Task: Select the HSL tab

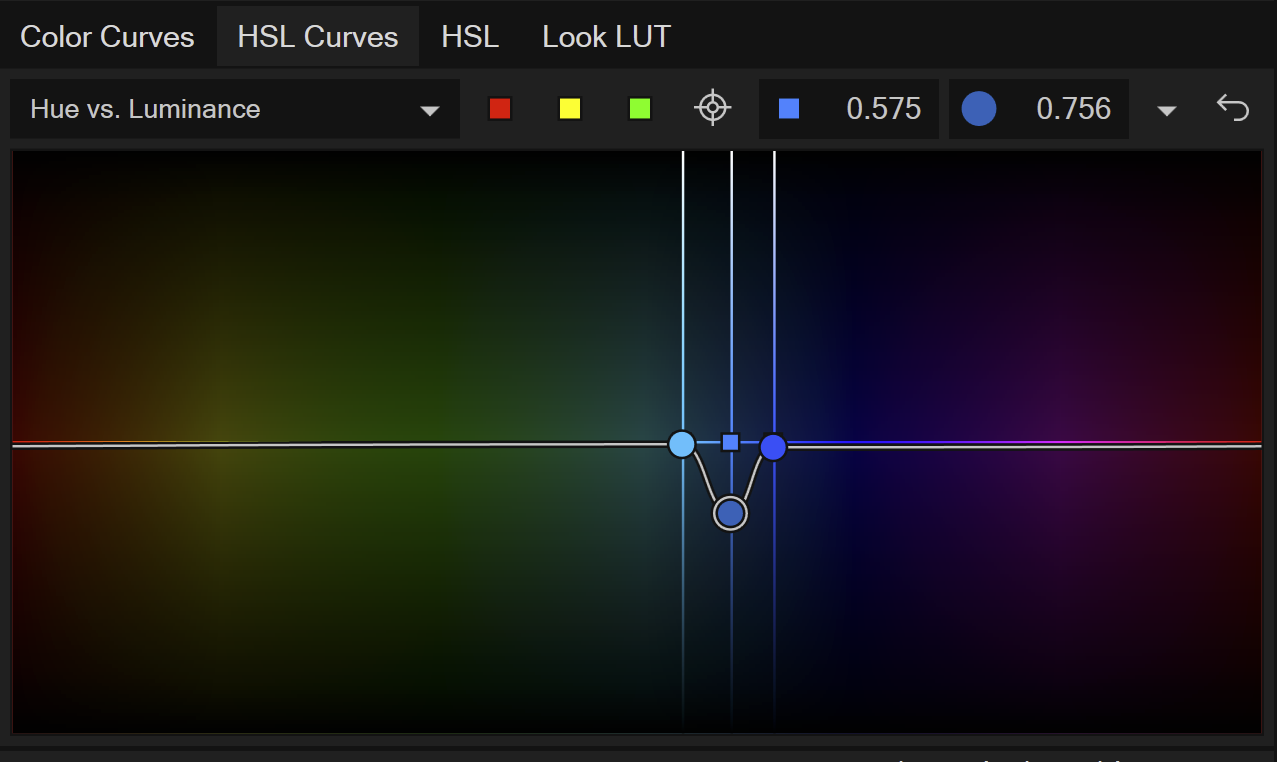Action: pyautogui.click(x=470, y=36)
